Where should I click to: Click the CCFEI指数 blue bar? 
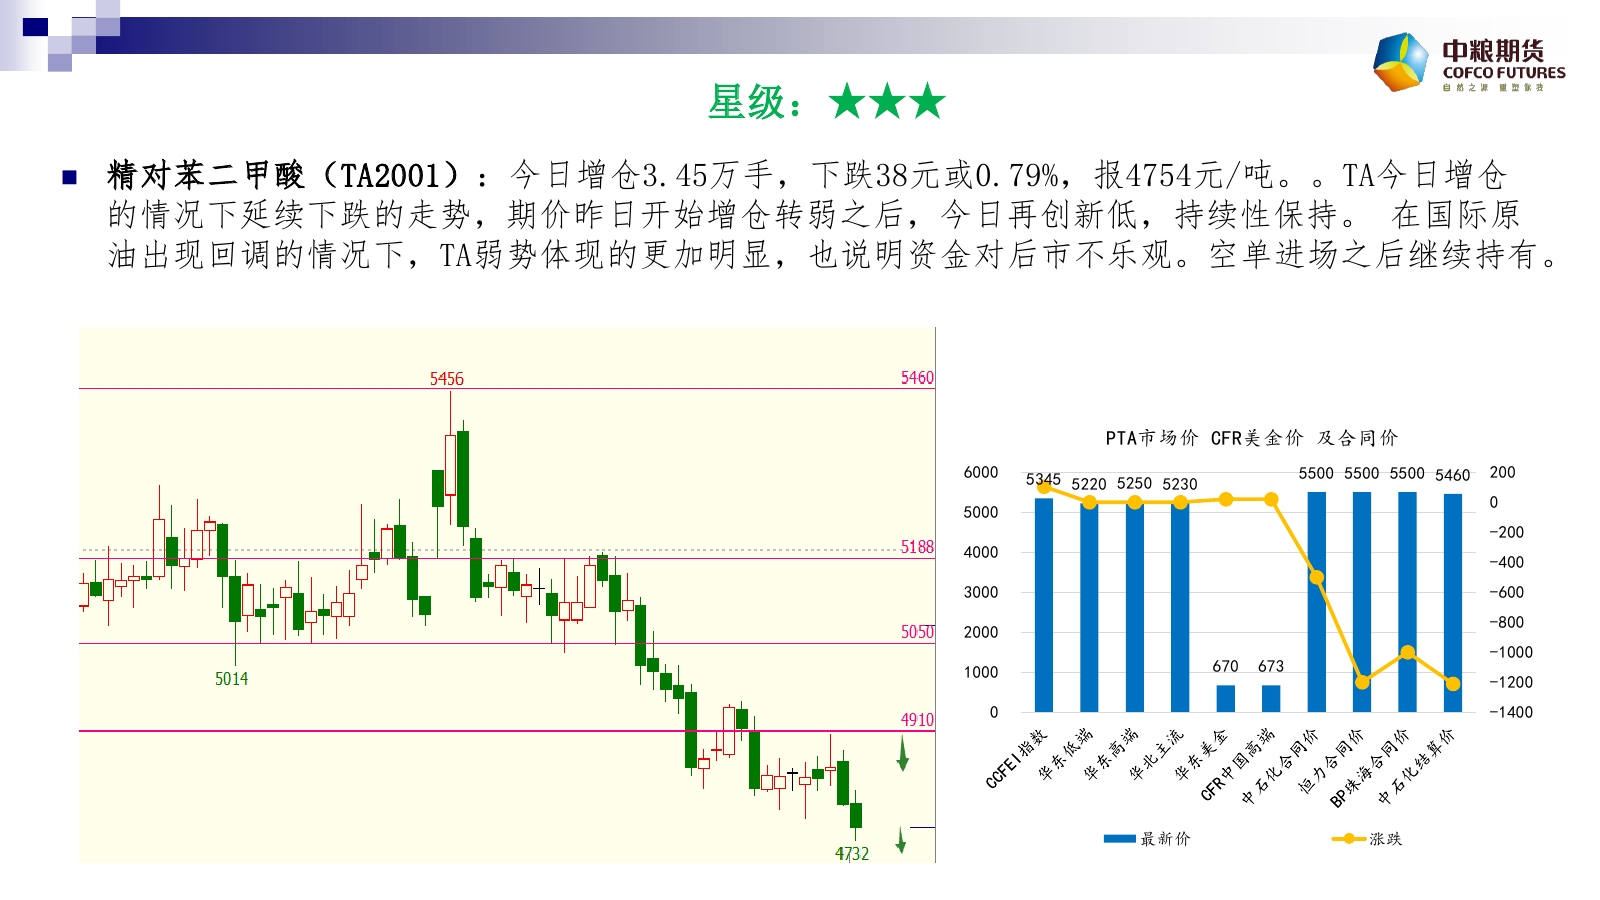click(1043, 605)
